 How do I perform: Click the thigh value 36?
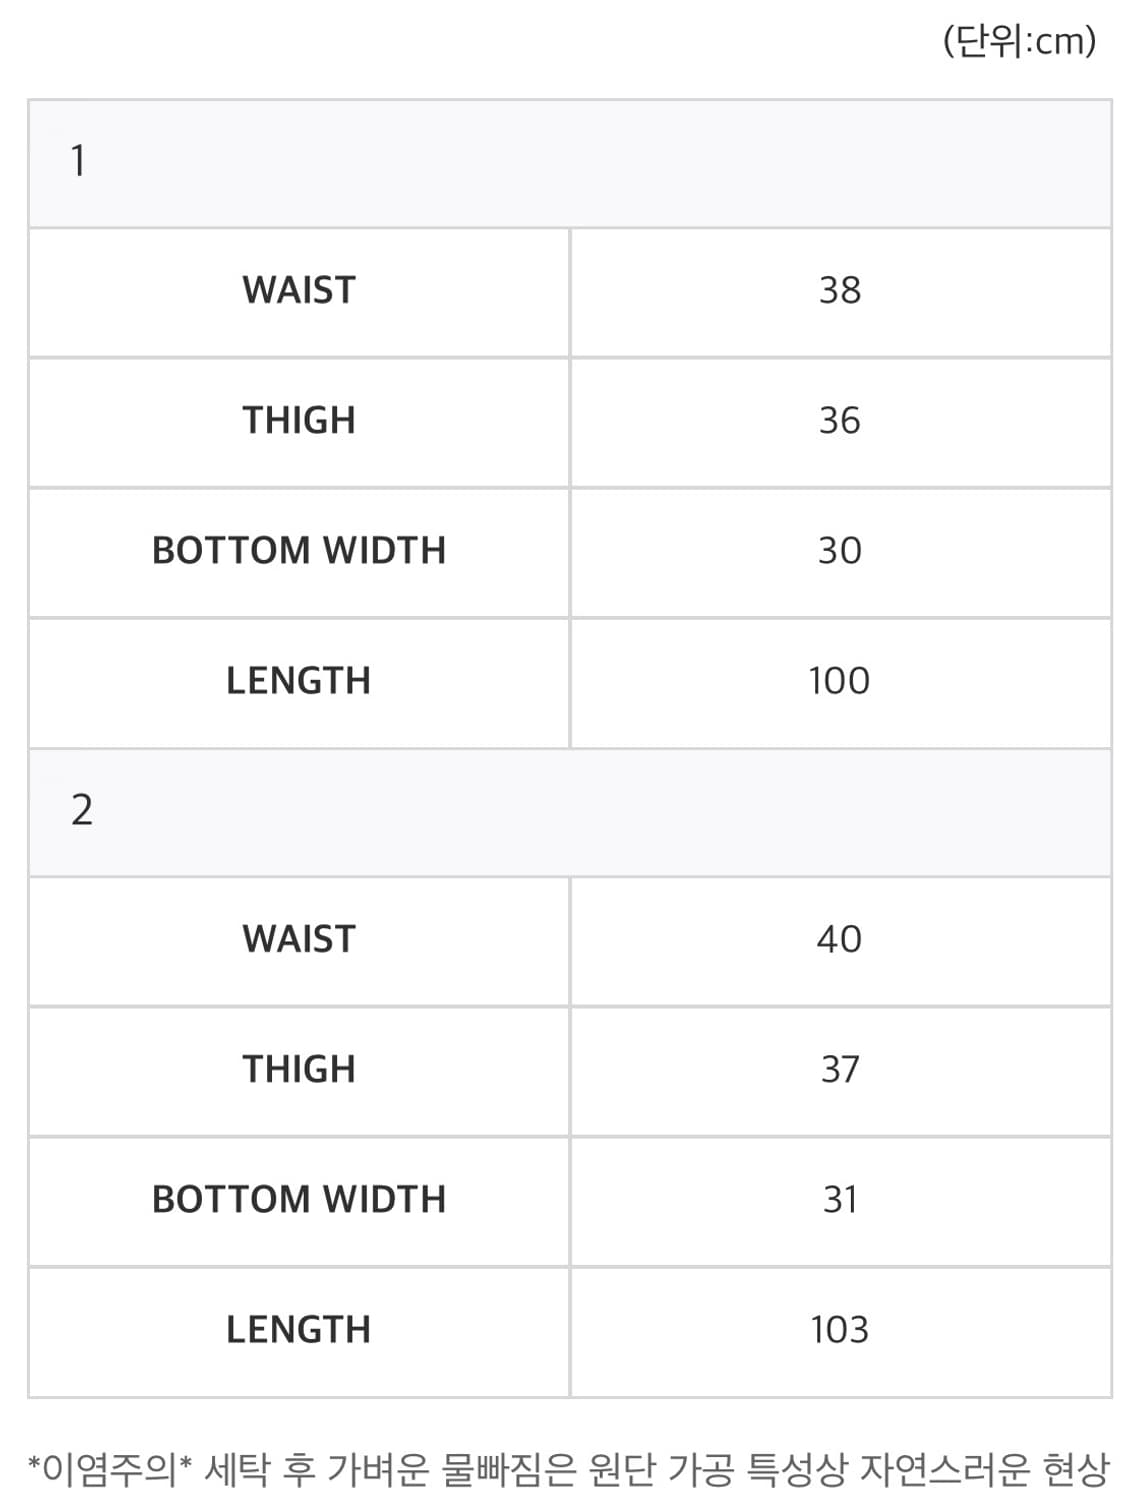pos(840,420)
